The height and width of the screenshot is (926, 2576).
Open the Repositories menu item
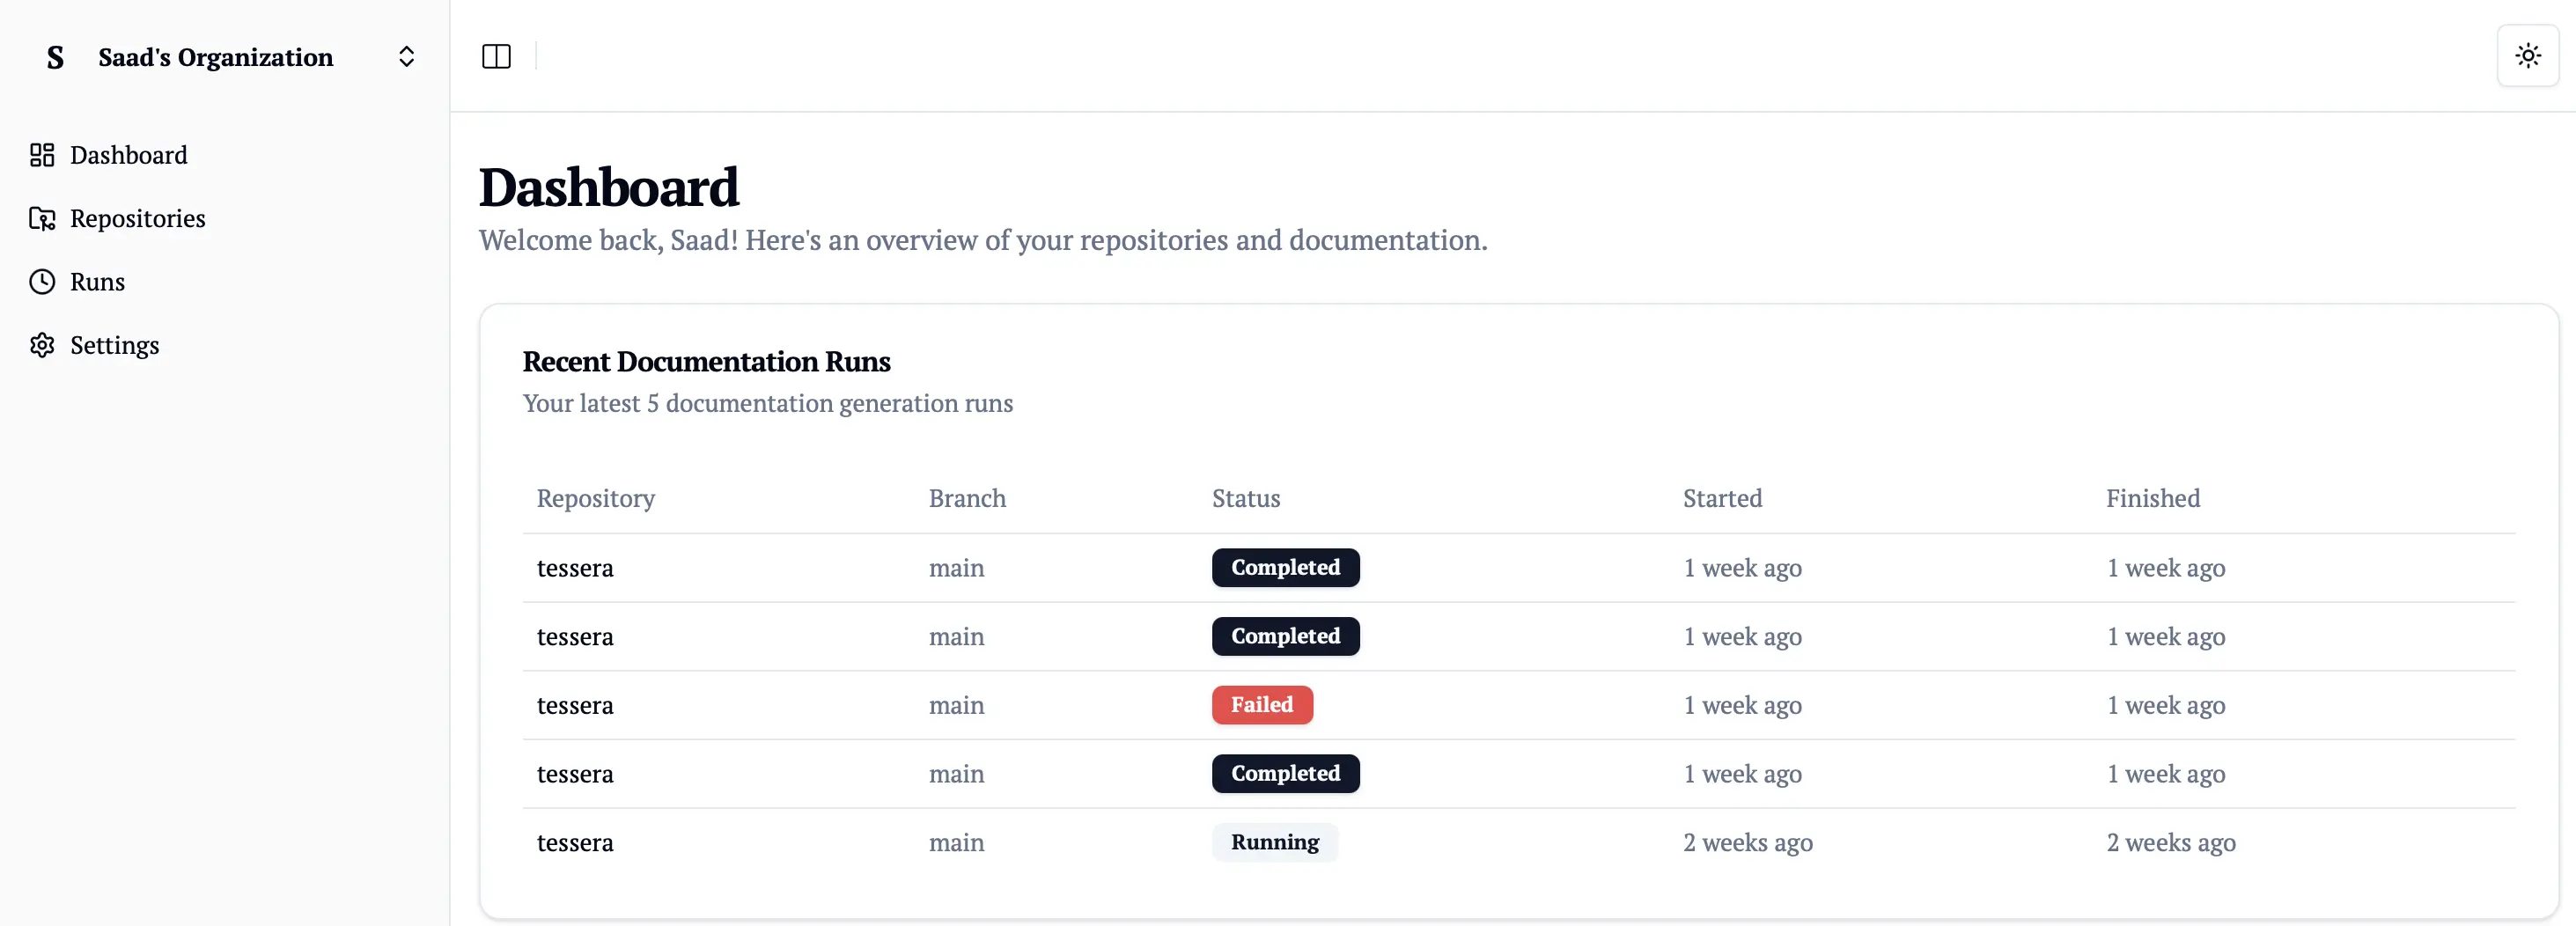pos(137,218)
